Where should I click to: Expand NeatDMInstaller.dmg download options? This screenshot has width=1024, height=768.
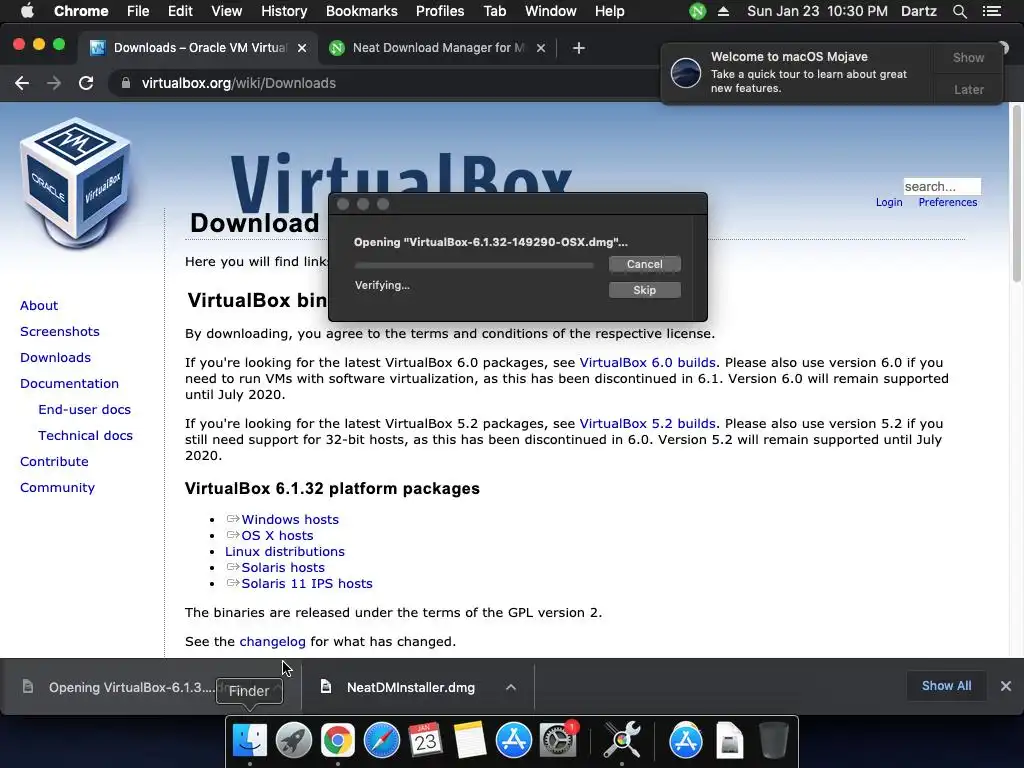coord(511,687)
